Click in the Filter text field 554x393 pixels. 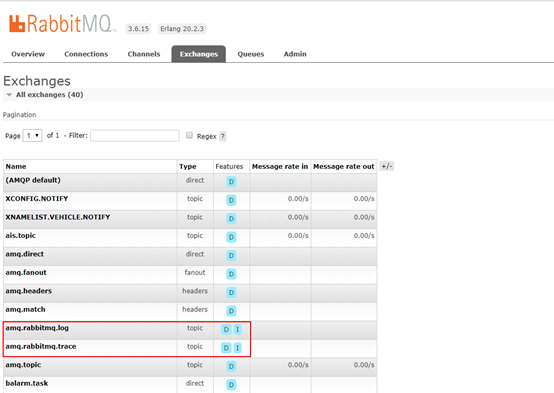tap(135, 135)
